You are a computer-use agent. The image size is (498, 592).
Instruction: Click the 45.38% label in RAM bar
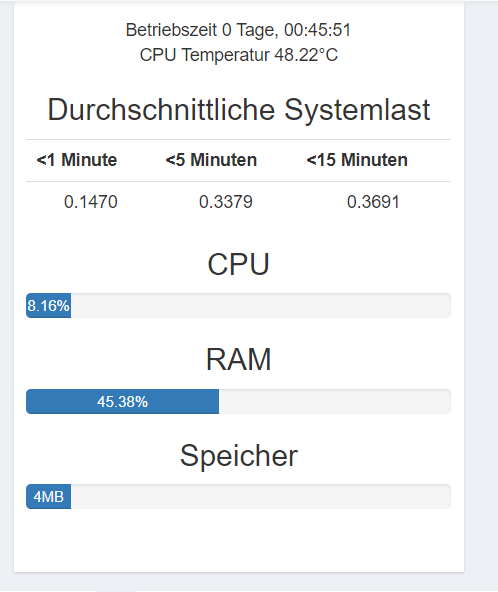[x=122, y=402]
